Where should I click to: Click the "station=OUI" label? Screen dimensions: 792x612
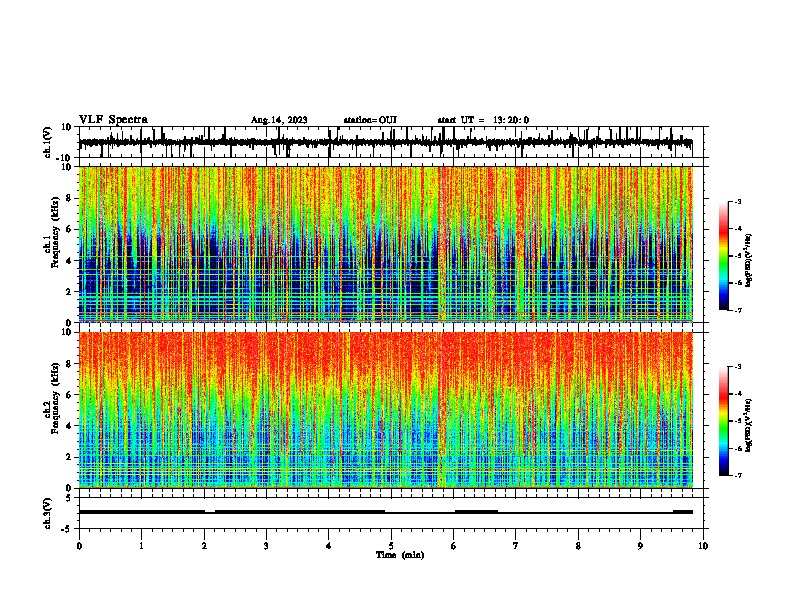370,120
